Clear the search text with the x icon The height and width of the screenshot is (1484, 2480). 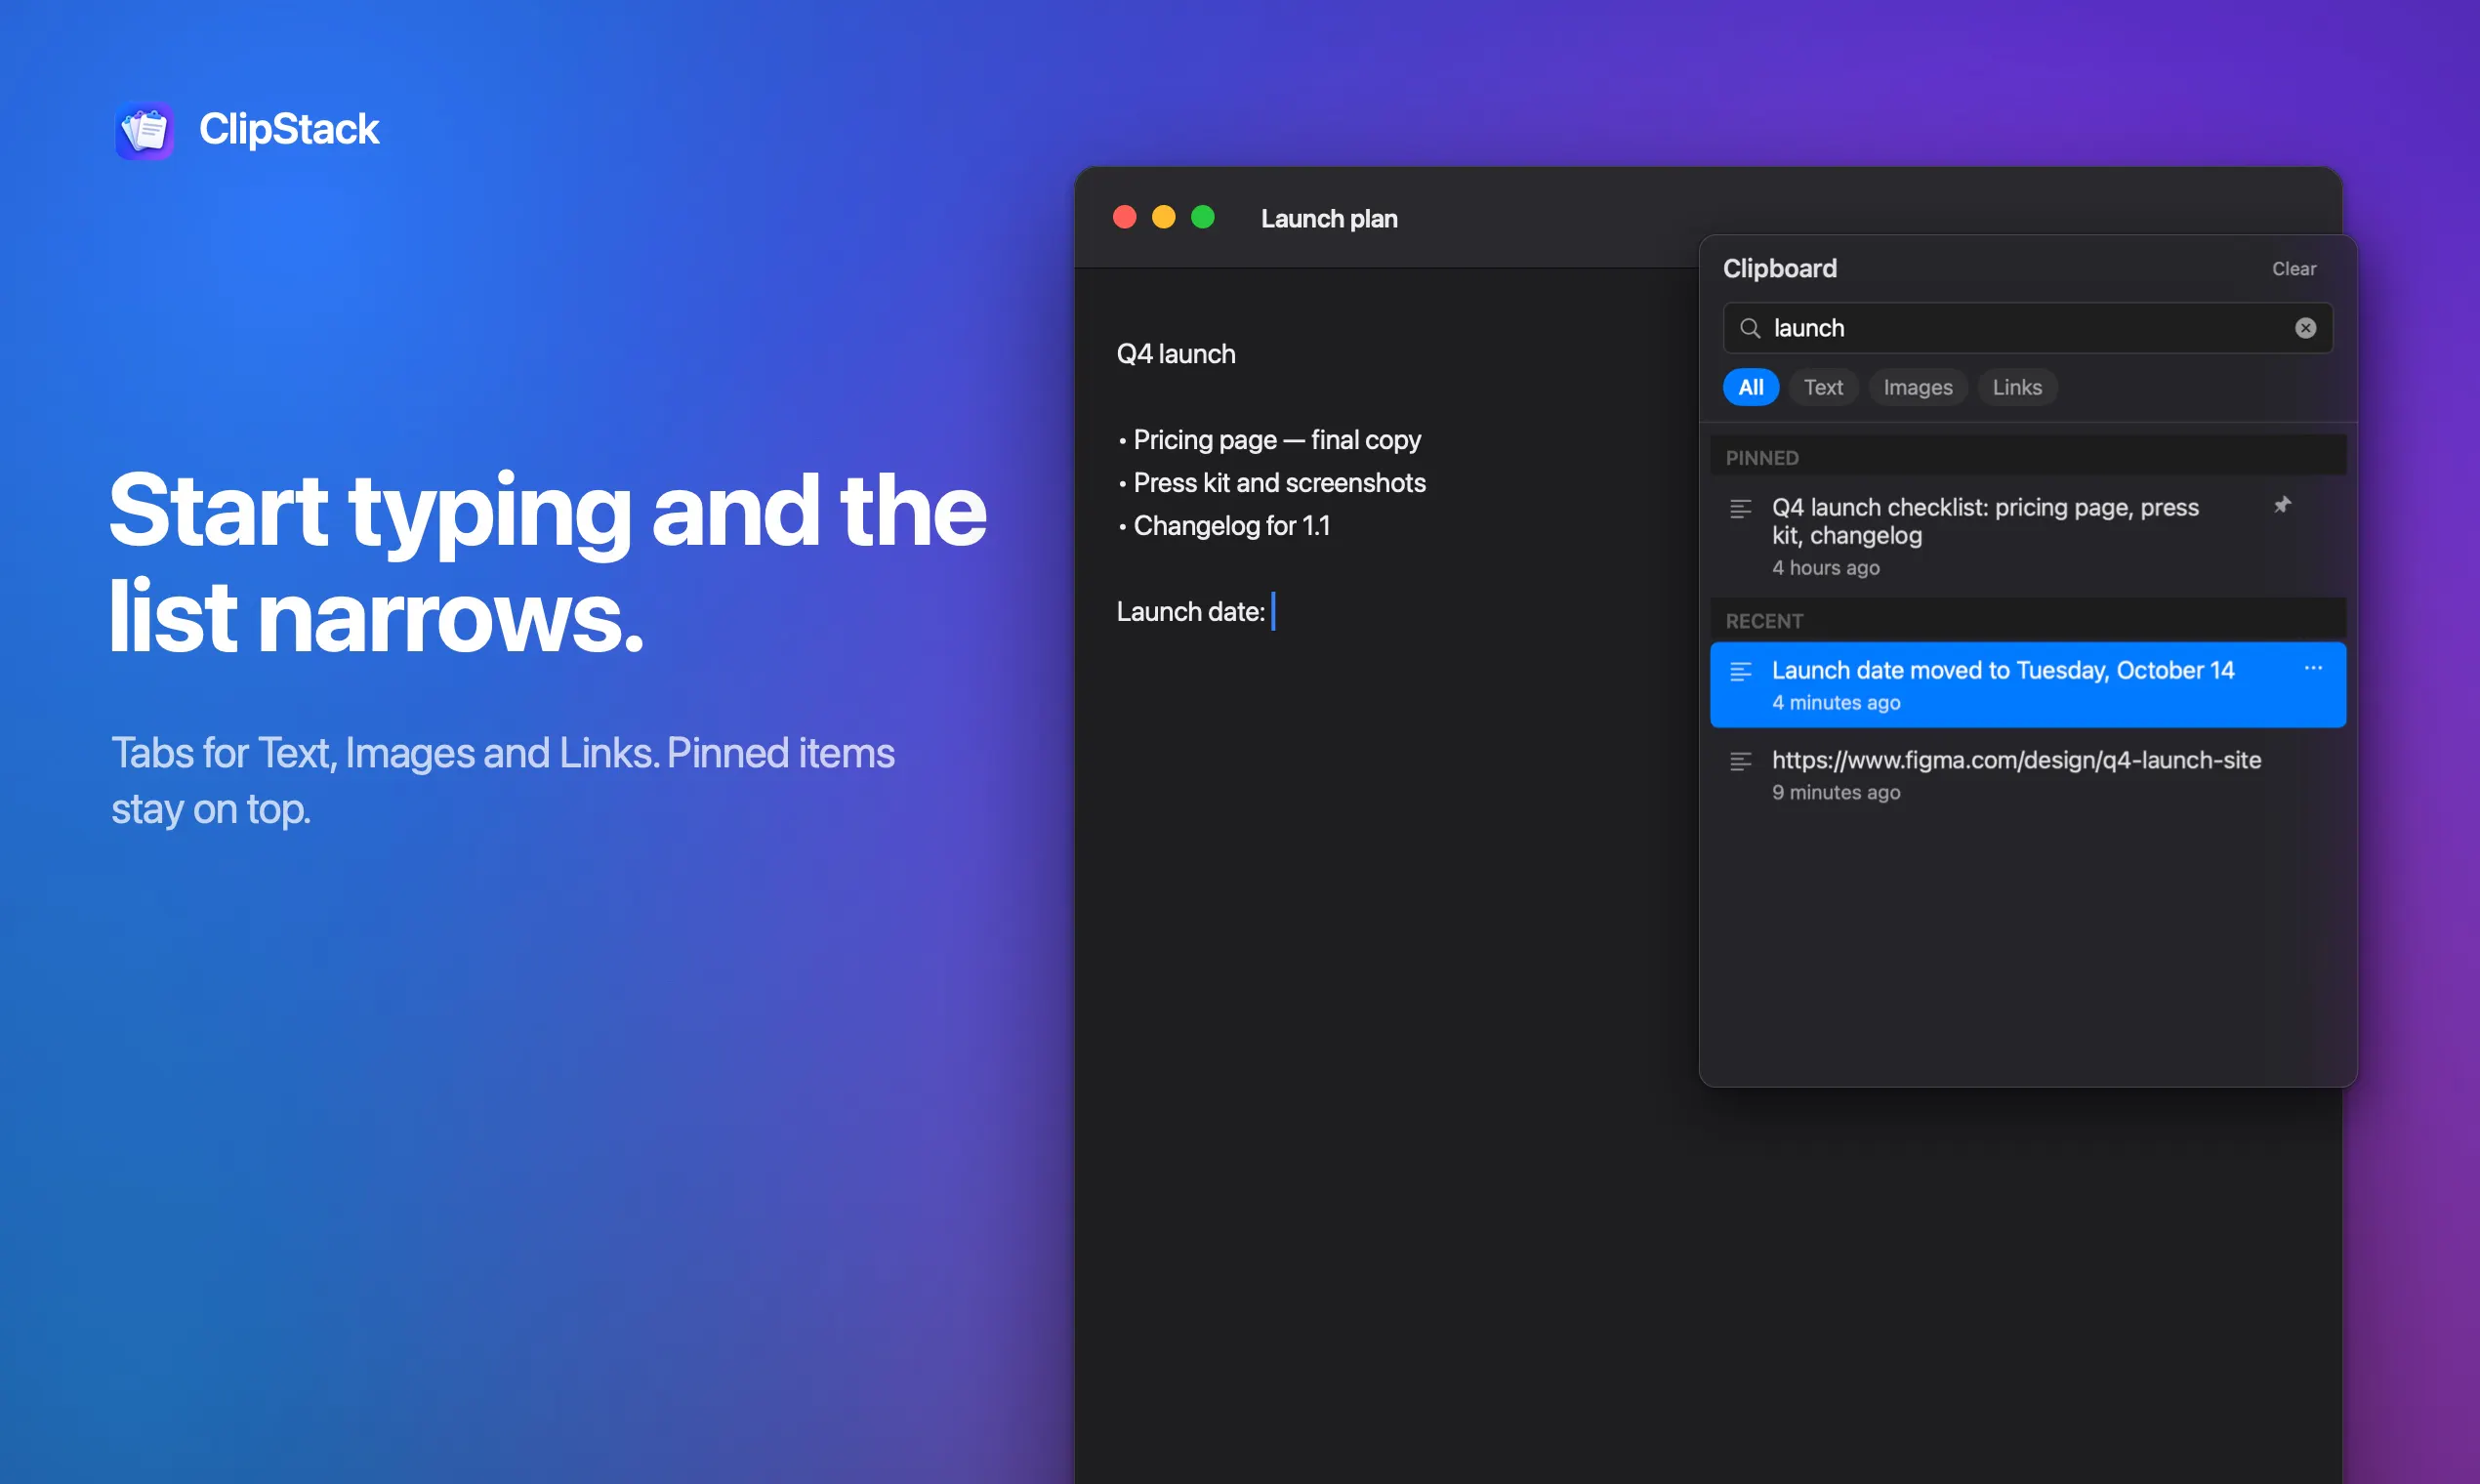[x=2305, y=328]
